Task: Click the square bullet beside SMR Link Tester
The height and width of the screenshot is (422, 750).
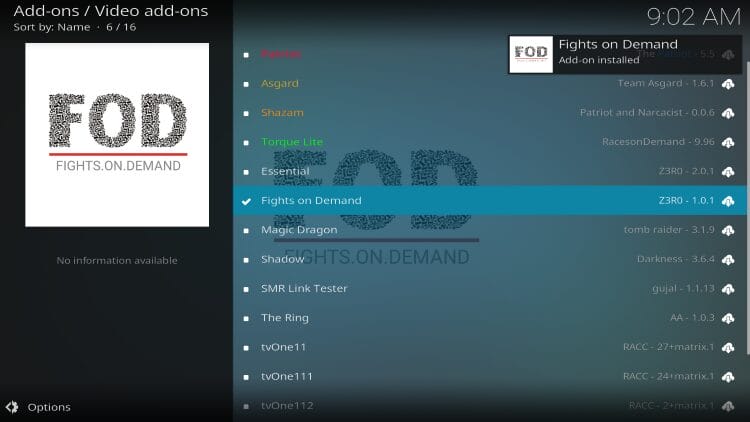Action: [246, 289]
